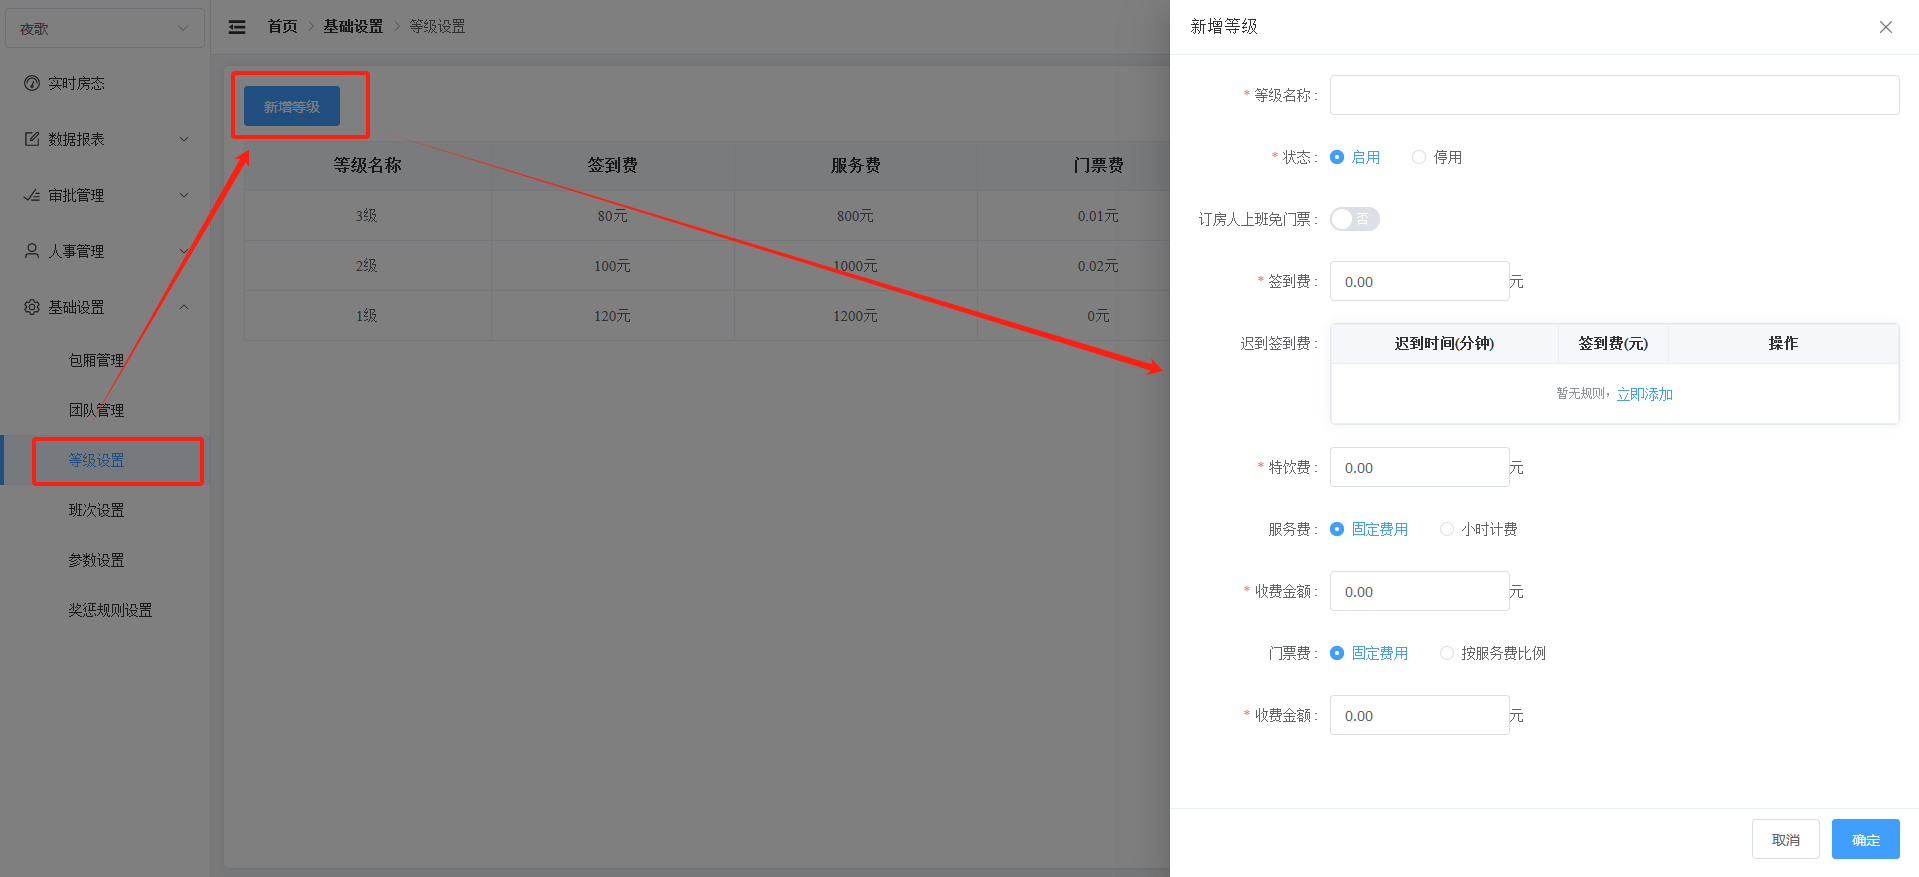Click the hamburger menu collapse icon

[x=237, y=27]
